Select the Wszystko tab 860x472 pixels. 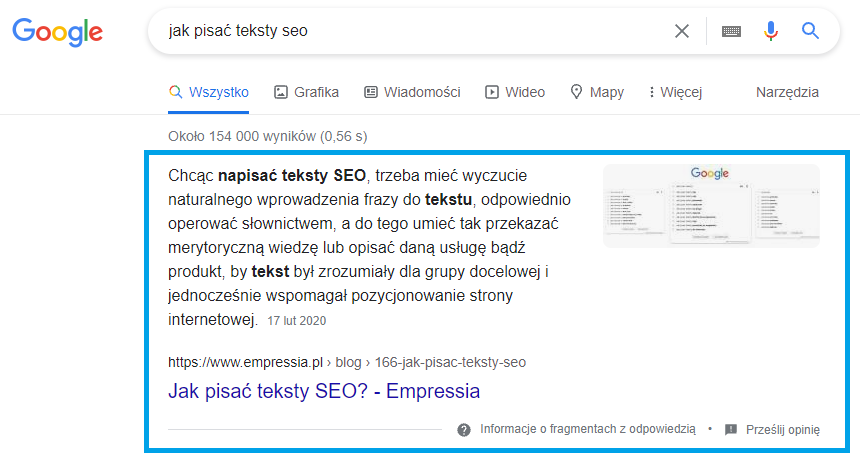point(208,92)
